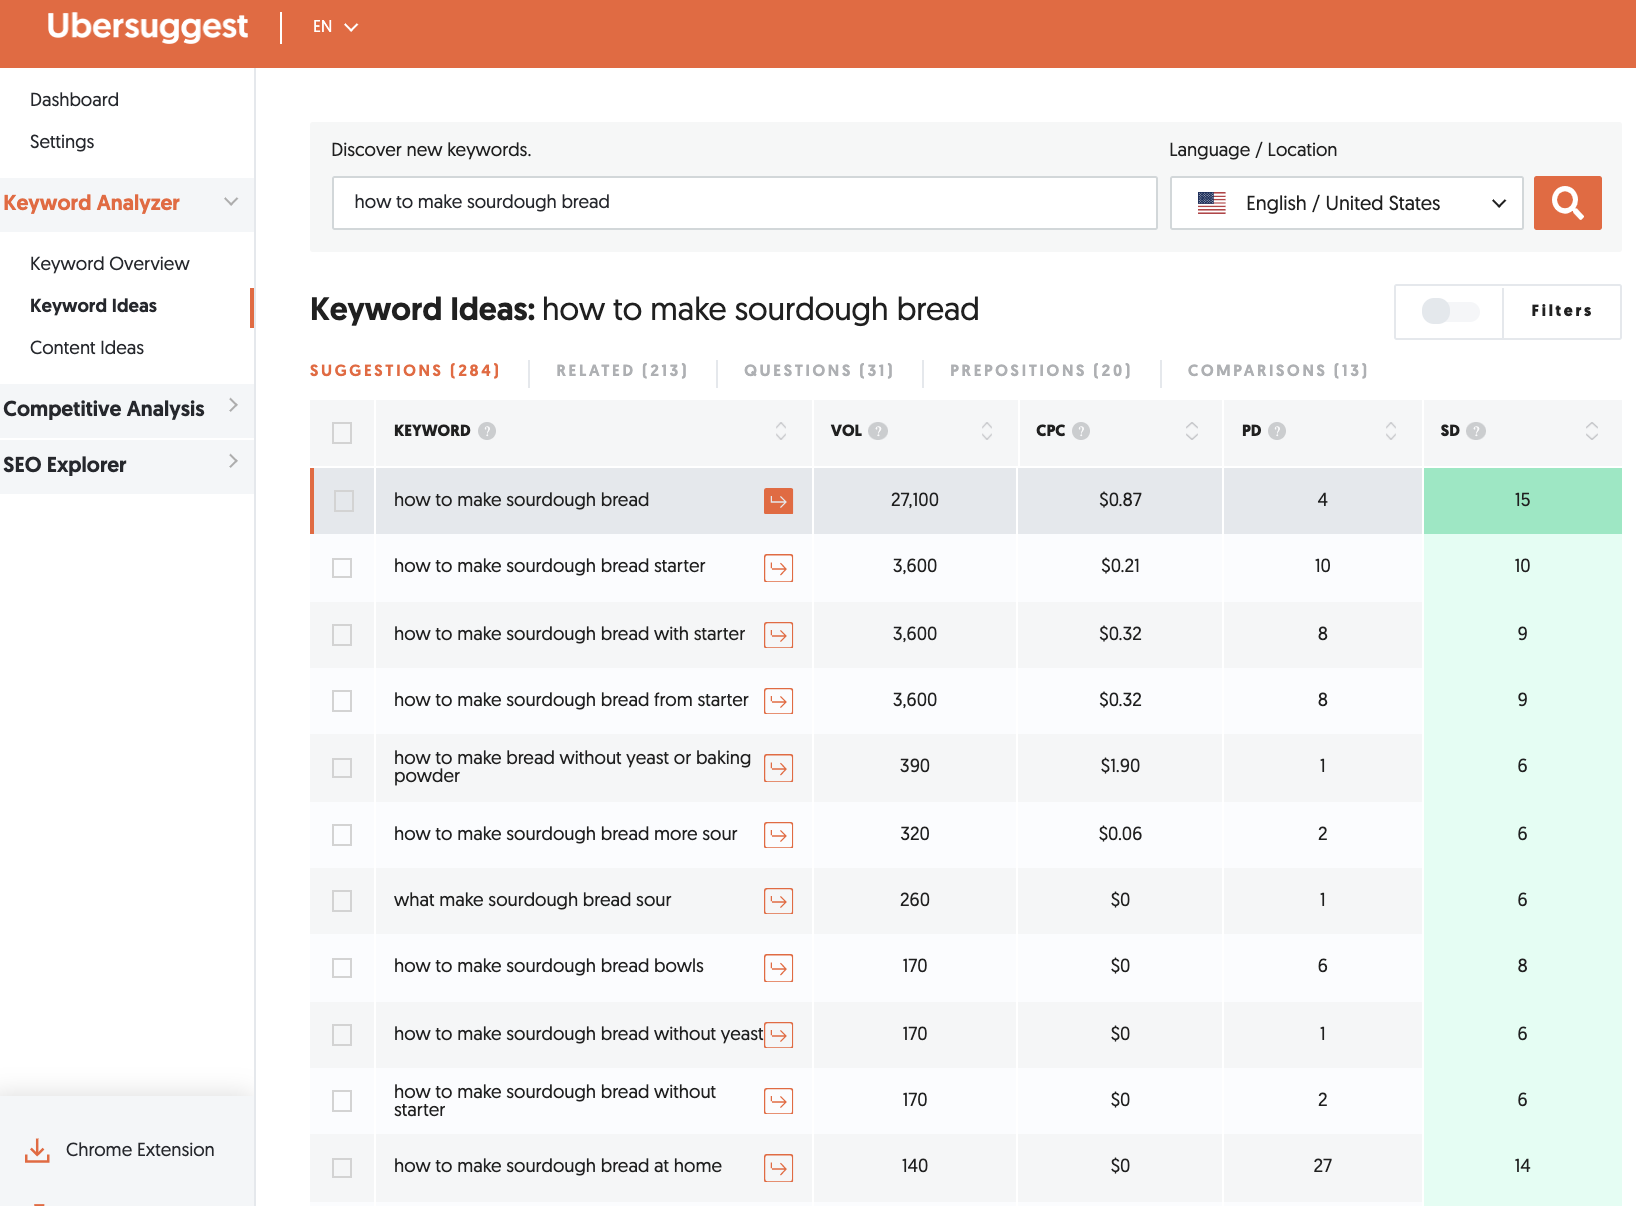Open arrow icon for 'how to make sourdough bread'
Screen dimensions: 1636x1206
(x=778, y=500)
